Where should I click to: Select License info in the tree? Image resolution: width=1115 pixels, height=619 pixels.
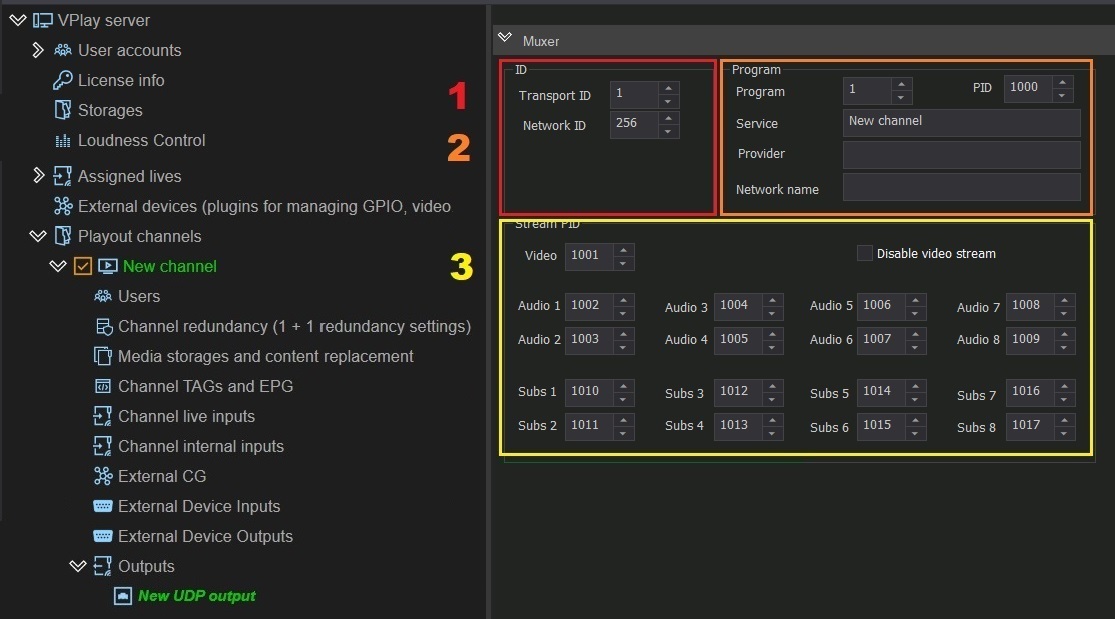[x=121, y=80]
